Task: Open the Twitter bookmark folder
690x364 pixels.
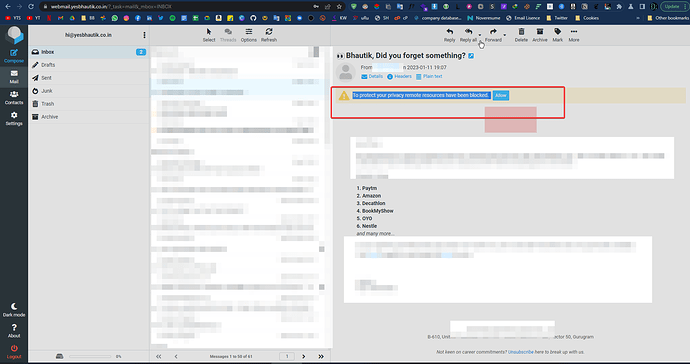Action: (x=557, y=18)
